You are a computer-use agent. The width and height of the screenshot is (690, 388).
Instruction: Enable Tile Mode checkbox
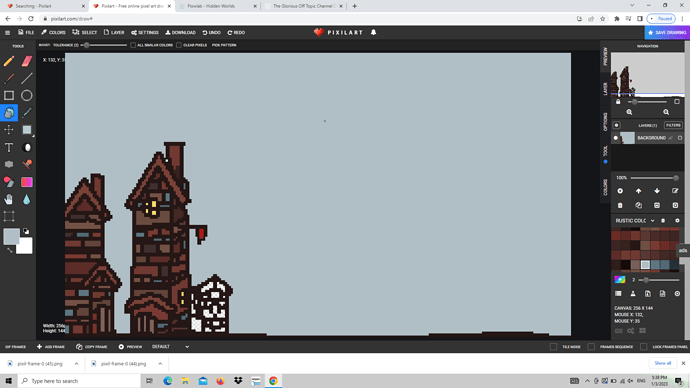(x=553, y=347)
